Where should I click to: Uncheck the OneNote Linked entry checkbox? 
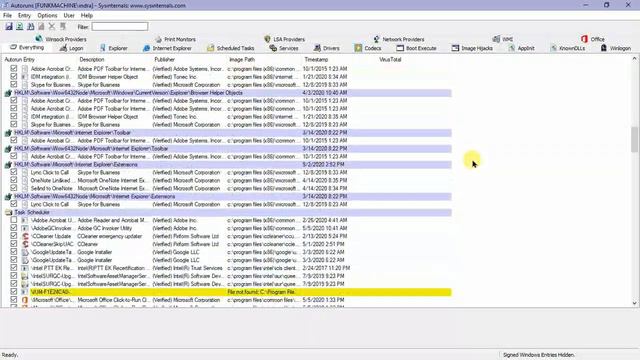[x=14, y=180]
